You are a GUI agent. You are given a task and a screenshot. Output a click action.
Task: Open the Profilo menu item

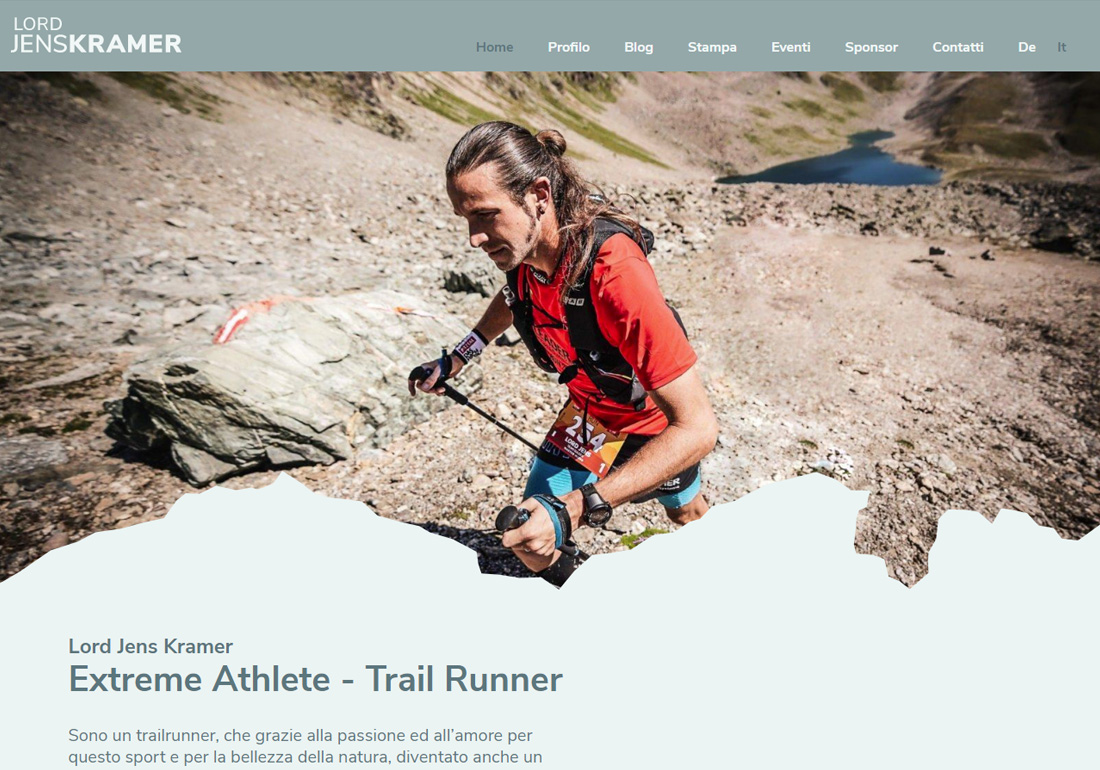tap(568, 47)
